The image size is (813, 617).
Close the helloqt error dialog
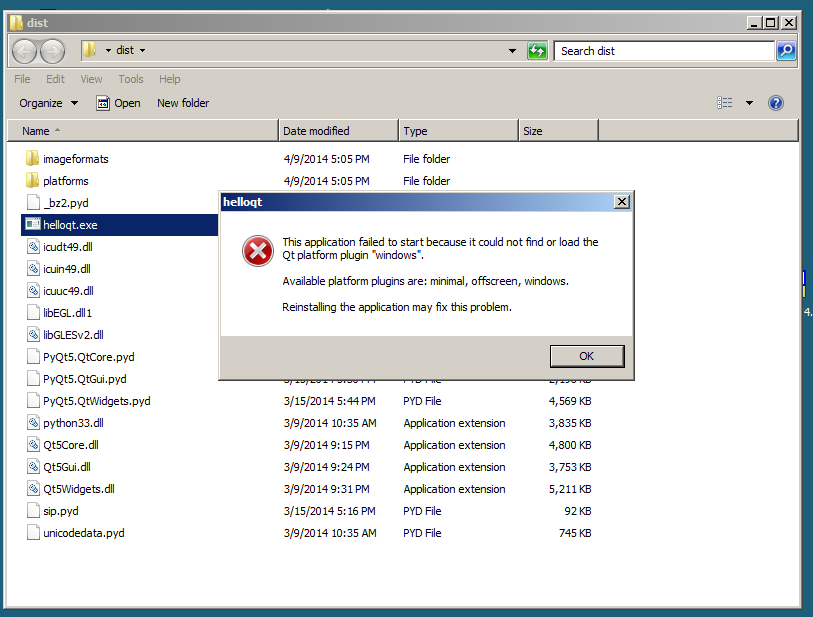pos(622,202)
